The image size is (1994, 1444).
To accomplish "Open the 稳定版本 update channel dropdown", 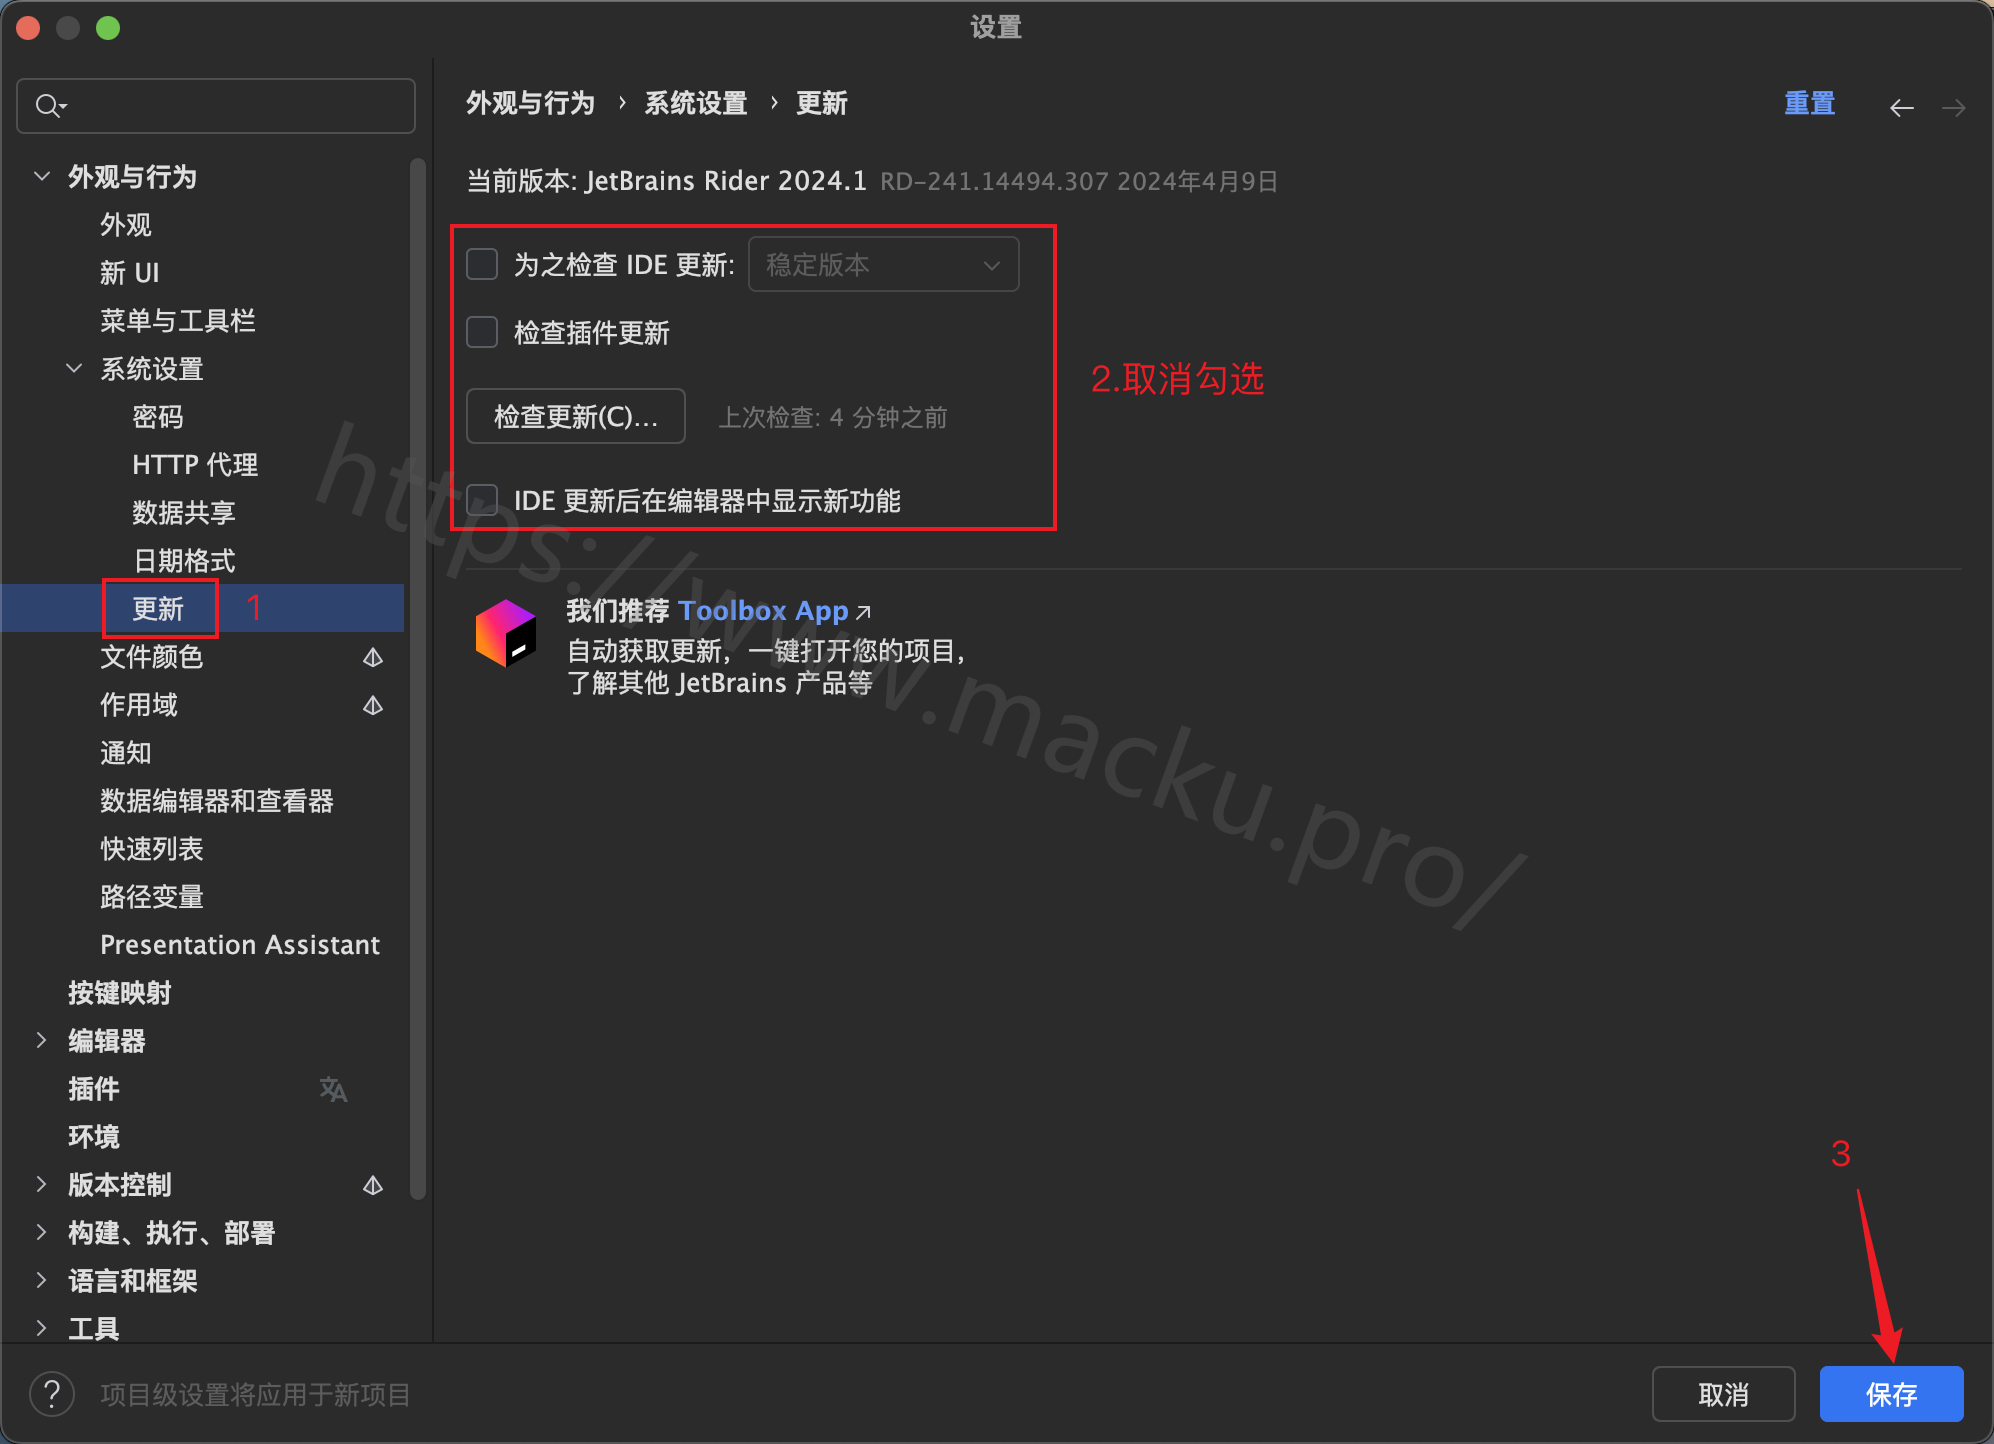I will [x=884, y=264].
